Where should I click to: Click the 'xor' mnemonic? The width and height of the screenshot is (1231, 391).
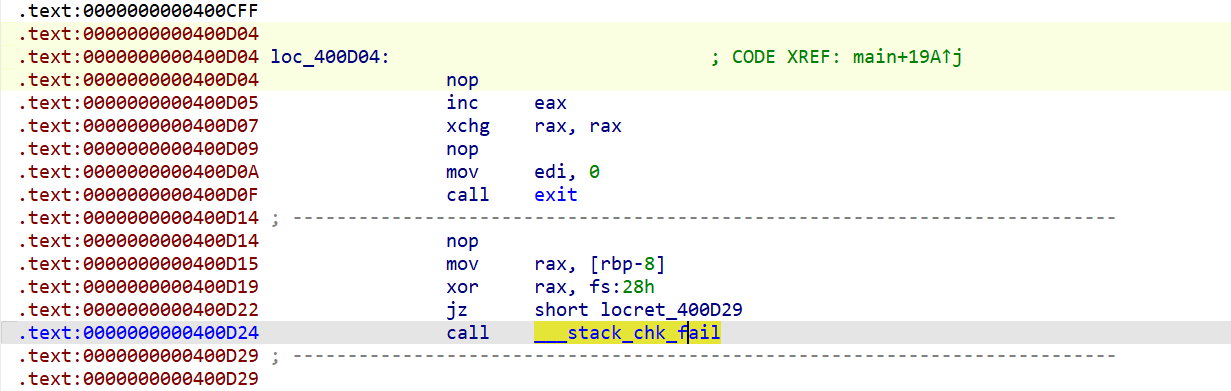pos(462,287)
